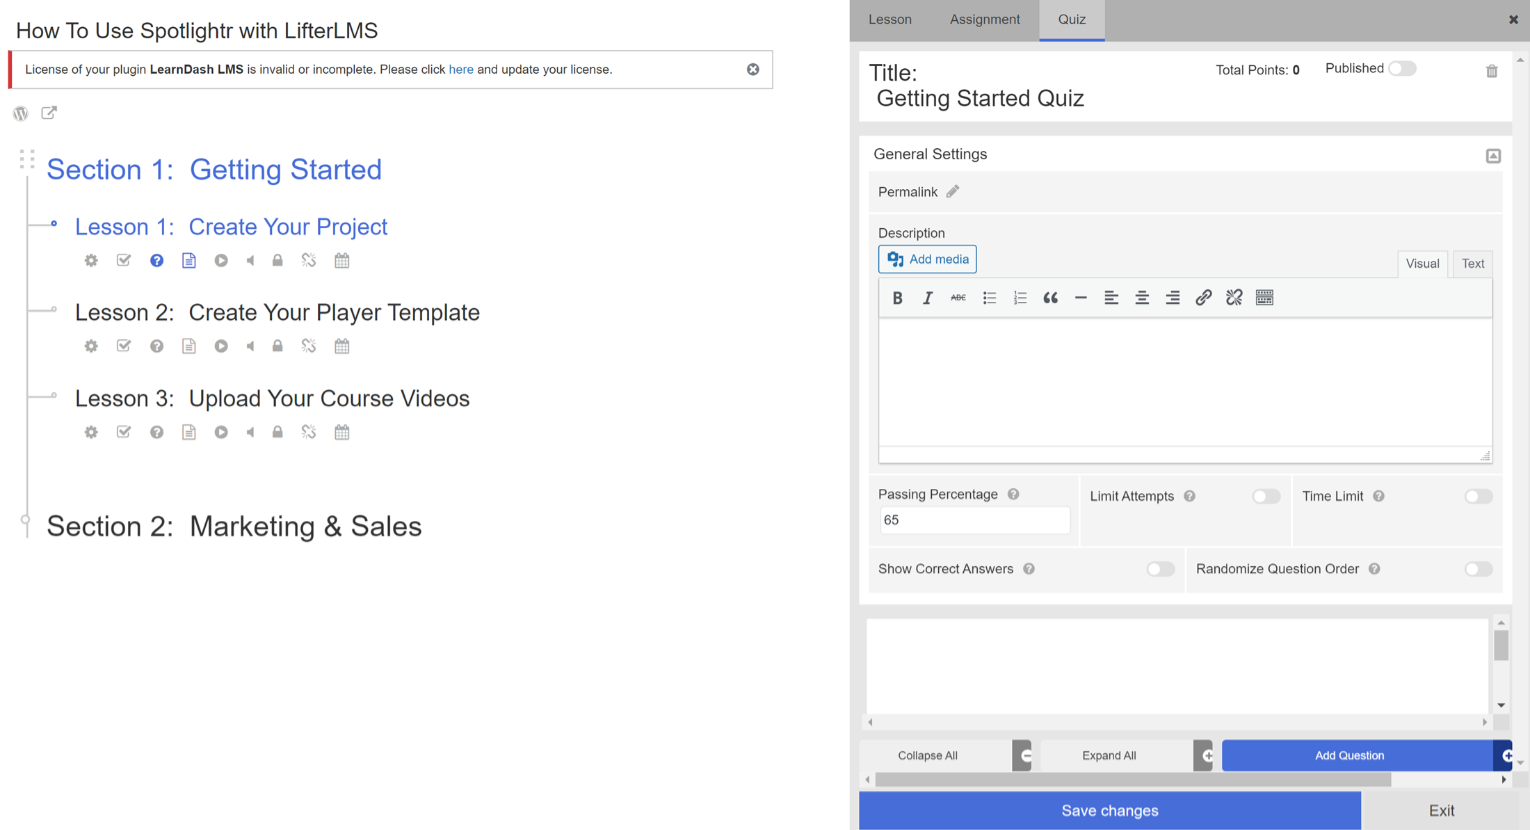The height and width of the screenshot is (830, 1530).
Task: Click the audio speaker icon under Lesson 3
Action: tap(250, 433)
